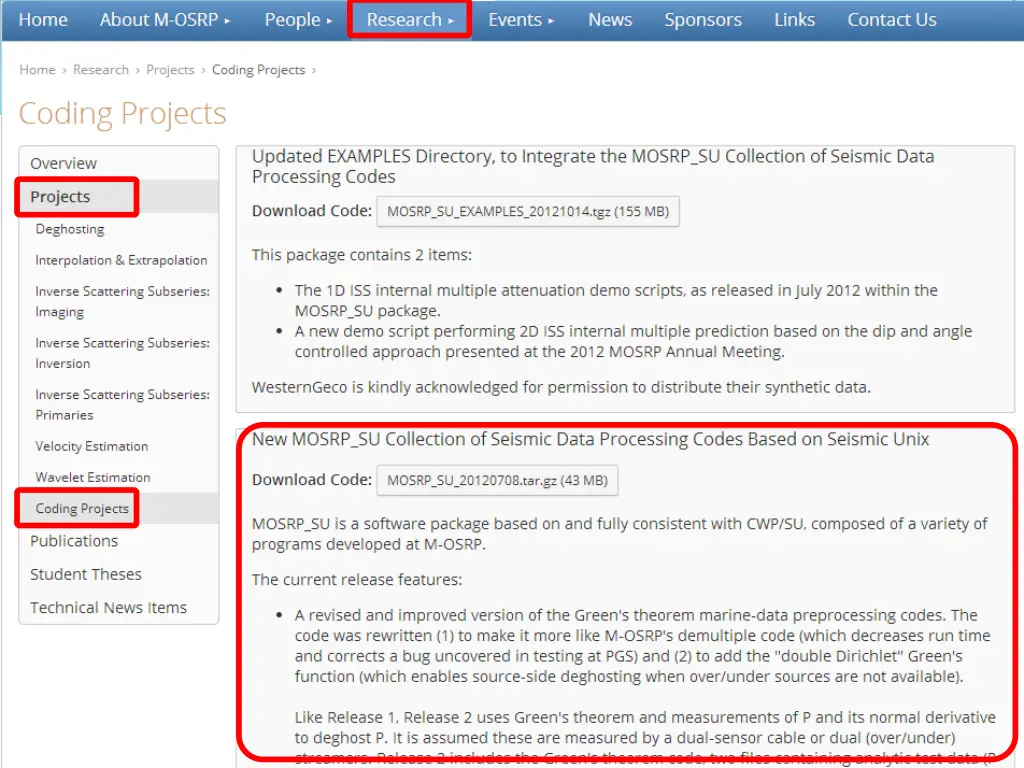Open the Links page
The width and height of the screenshot is (1024, 768).
(794, 20)
